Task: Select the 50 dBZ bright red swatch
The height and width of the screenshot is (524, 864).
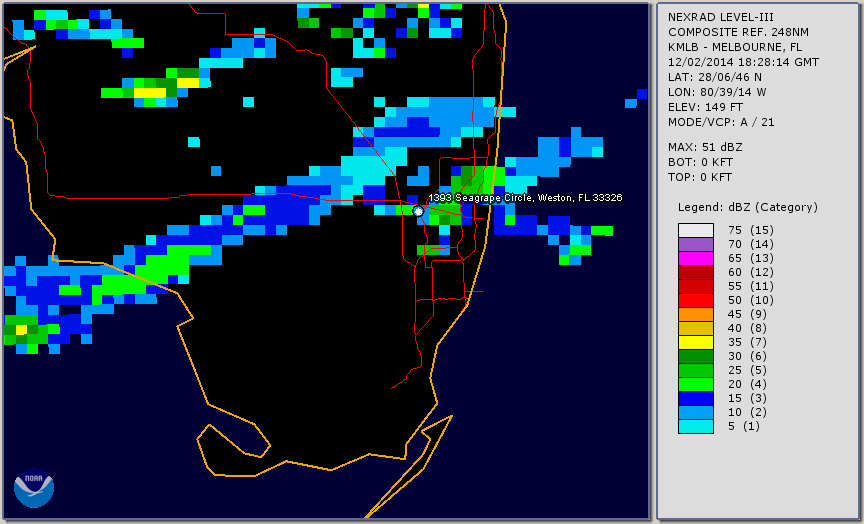Action: click(x=696, y=300)
